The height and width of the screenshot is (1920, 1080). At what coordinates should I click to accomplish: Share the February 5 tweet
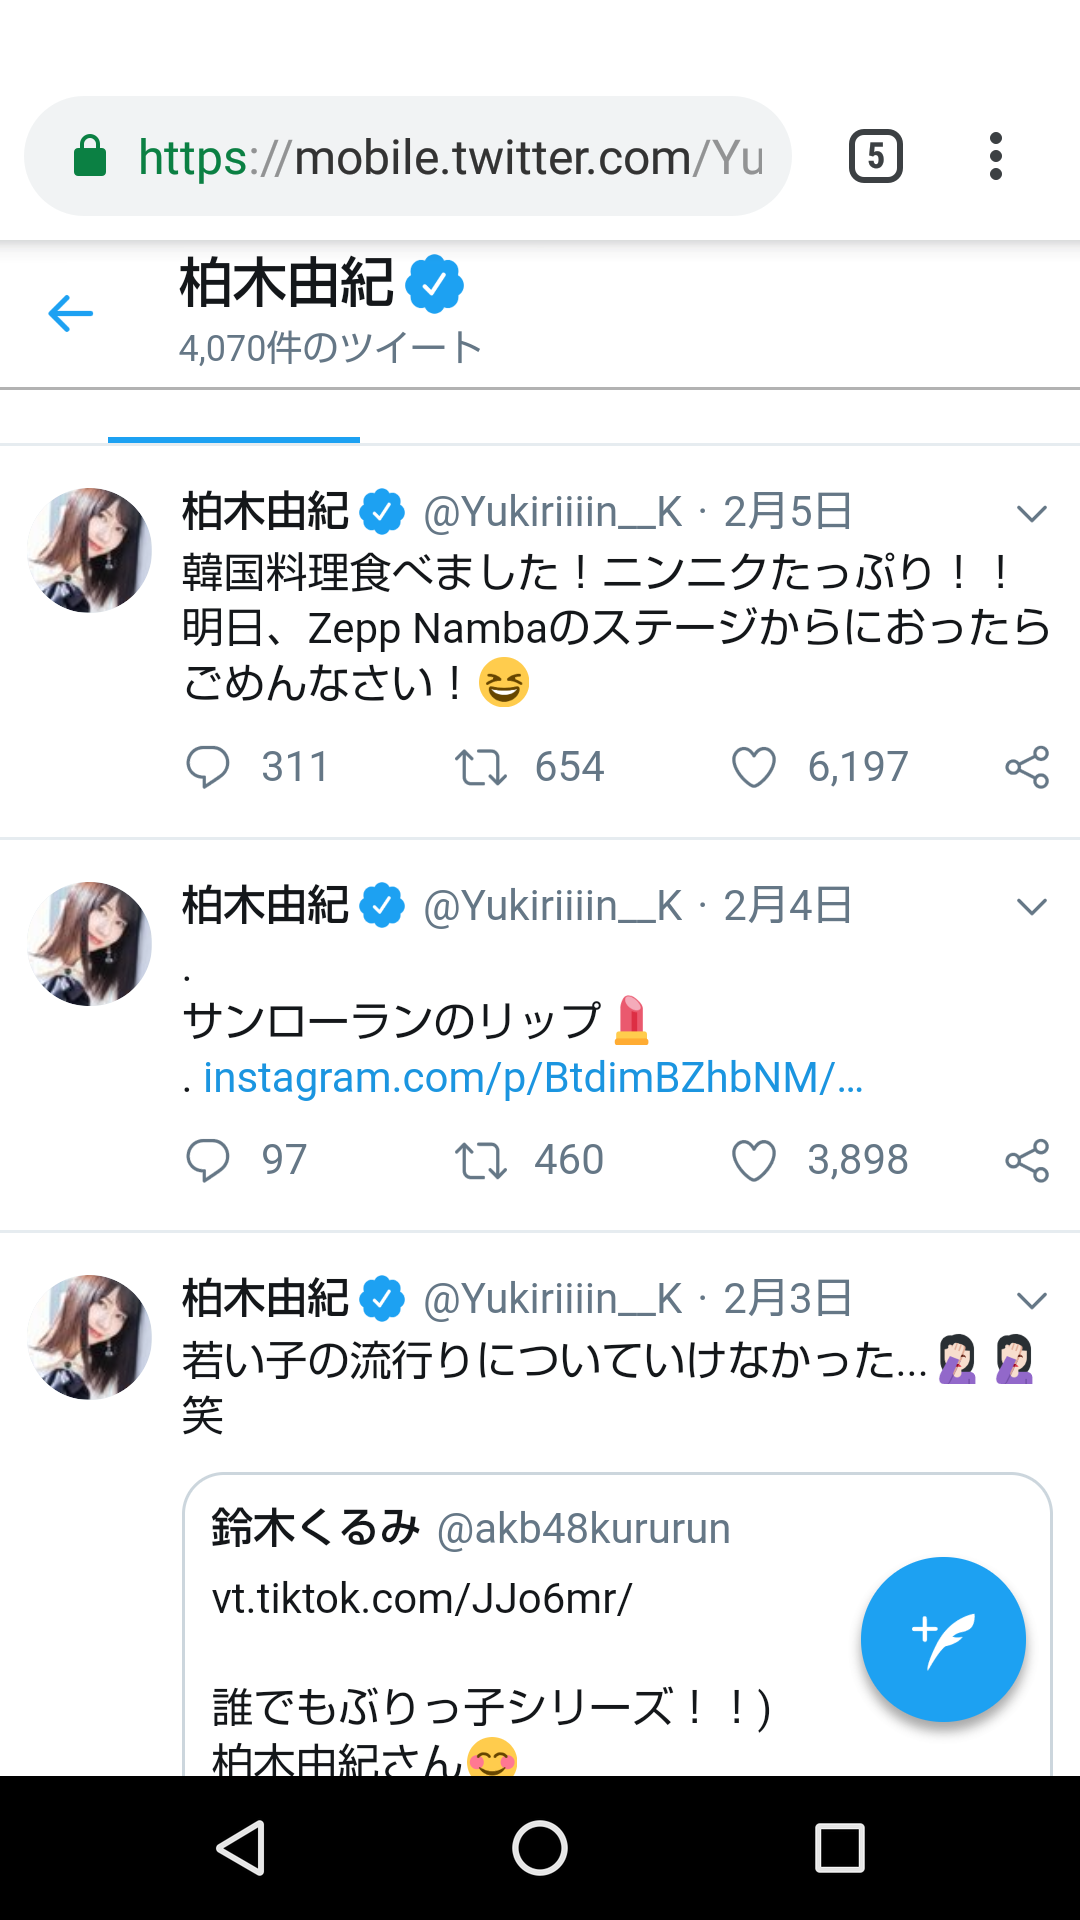1027,767
